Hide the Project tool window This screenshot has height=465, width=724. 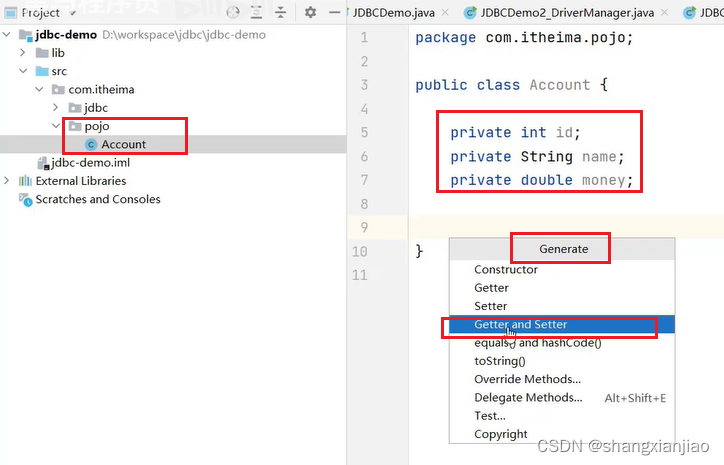335,12
